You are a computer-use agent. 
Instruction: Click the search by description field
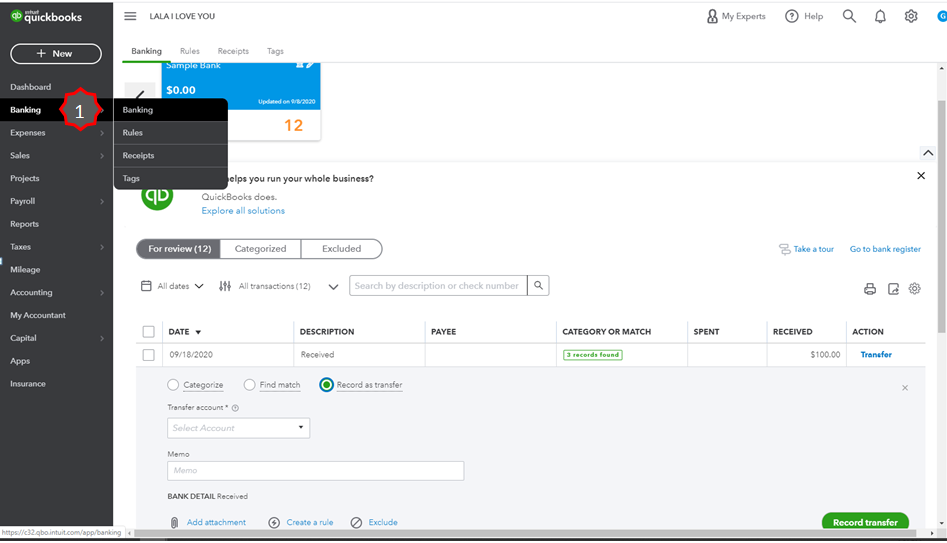(x=438, y=286)
